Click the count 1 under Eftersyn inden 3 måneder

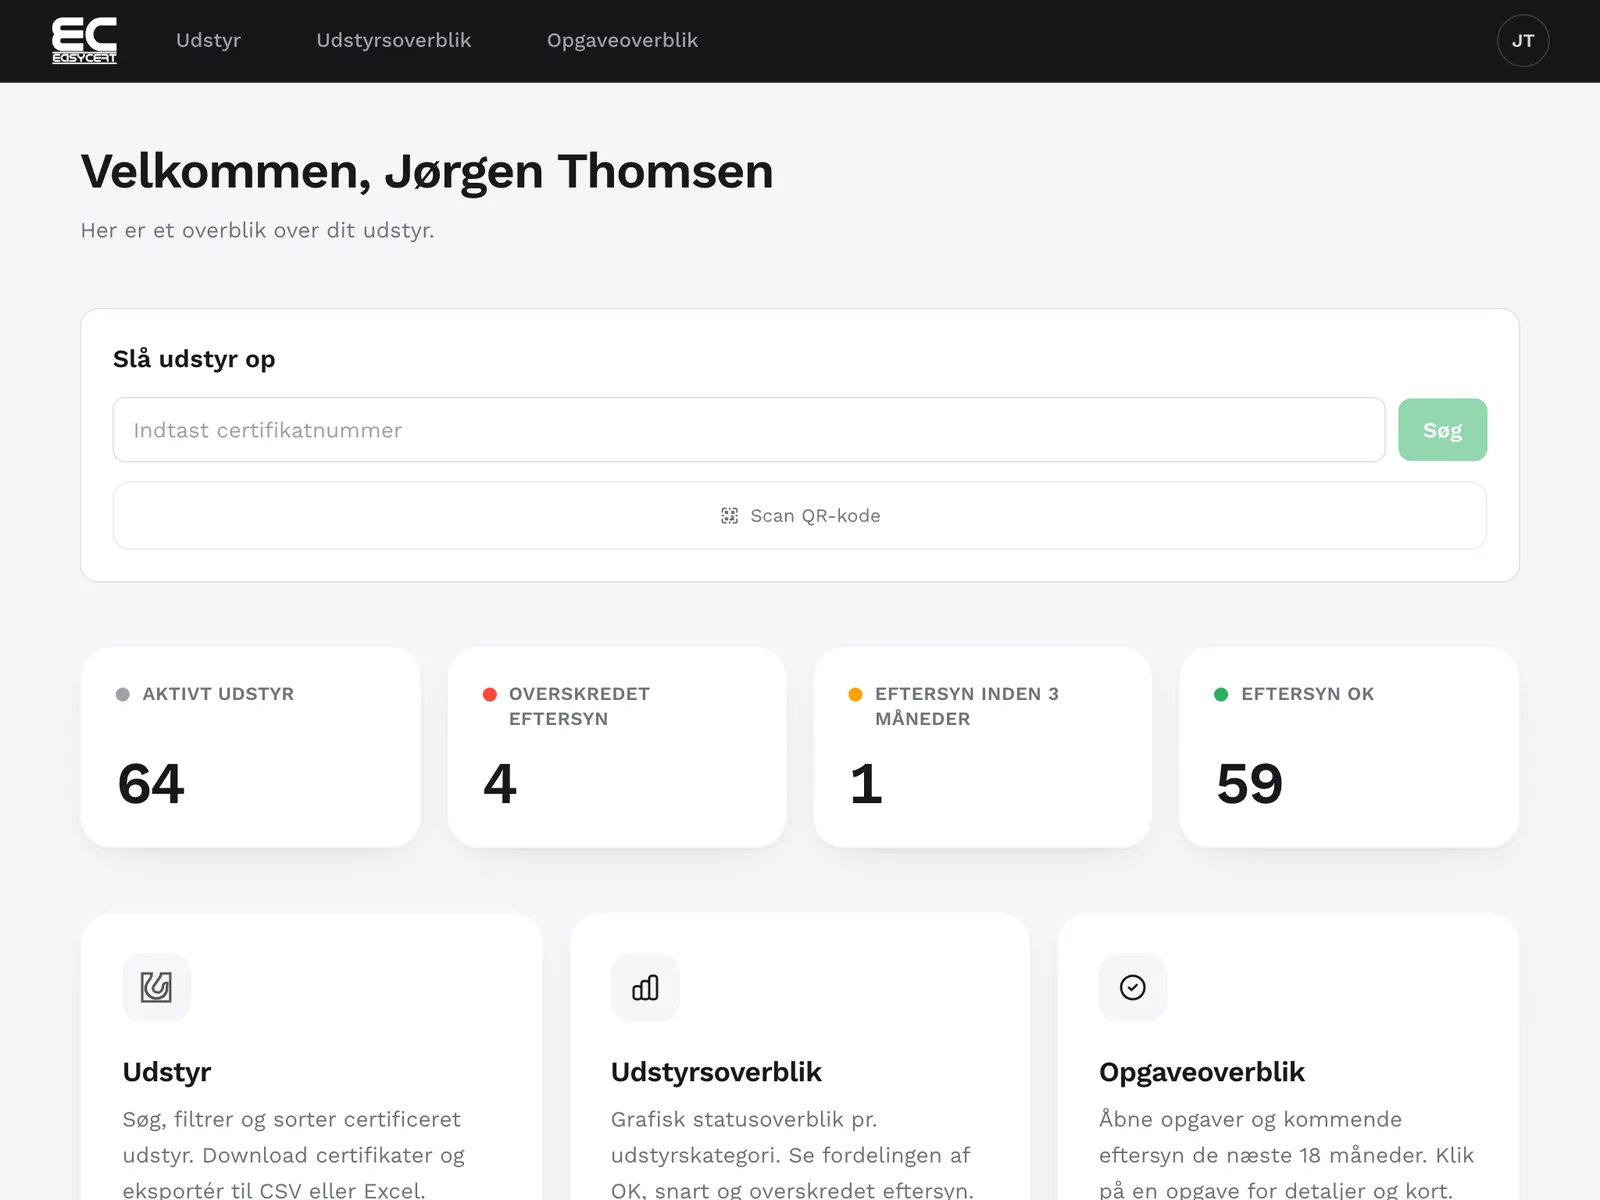[x=866, y=783]
